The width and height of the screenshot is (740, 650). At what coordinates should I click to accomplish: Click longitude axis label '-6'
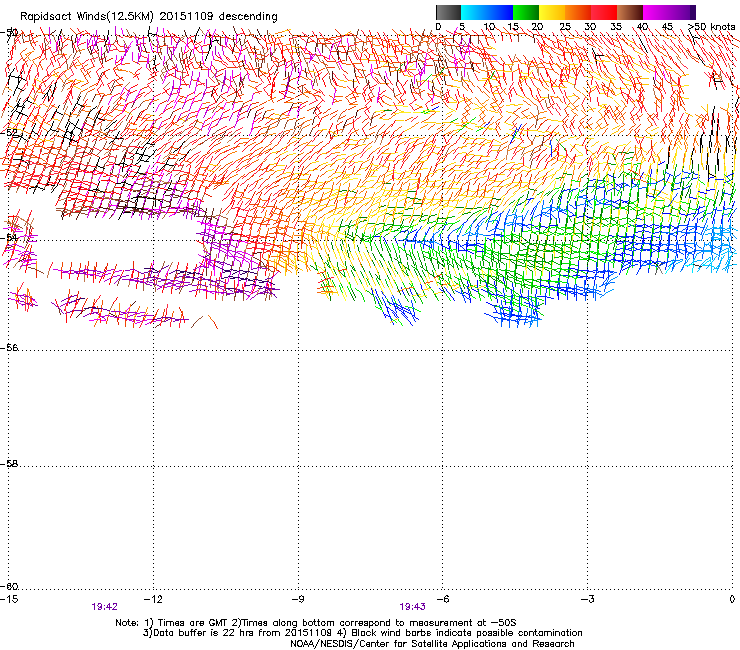coord(442,599)
